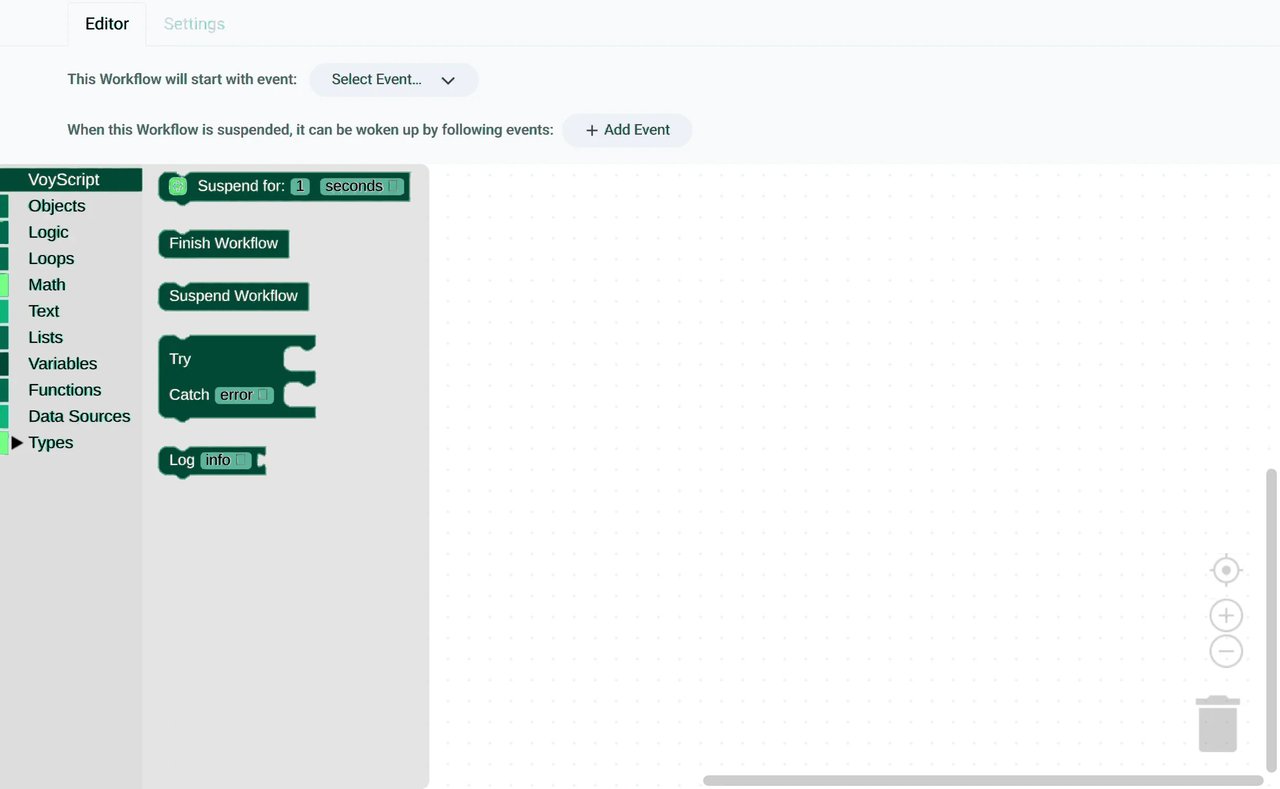Select the Suspend Workflow block
The height and width of the screenshot is (789, 1280).
234,296
